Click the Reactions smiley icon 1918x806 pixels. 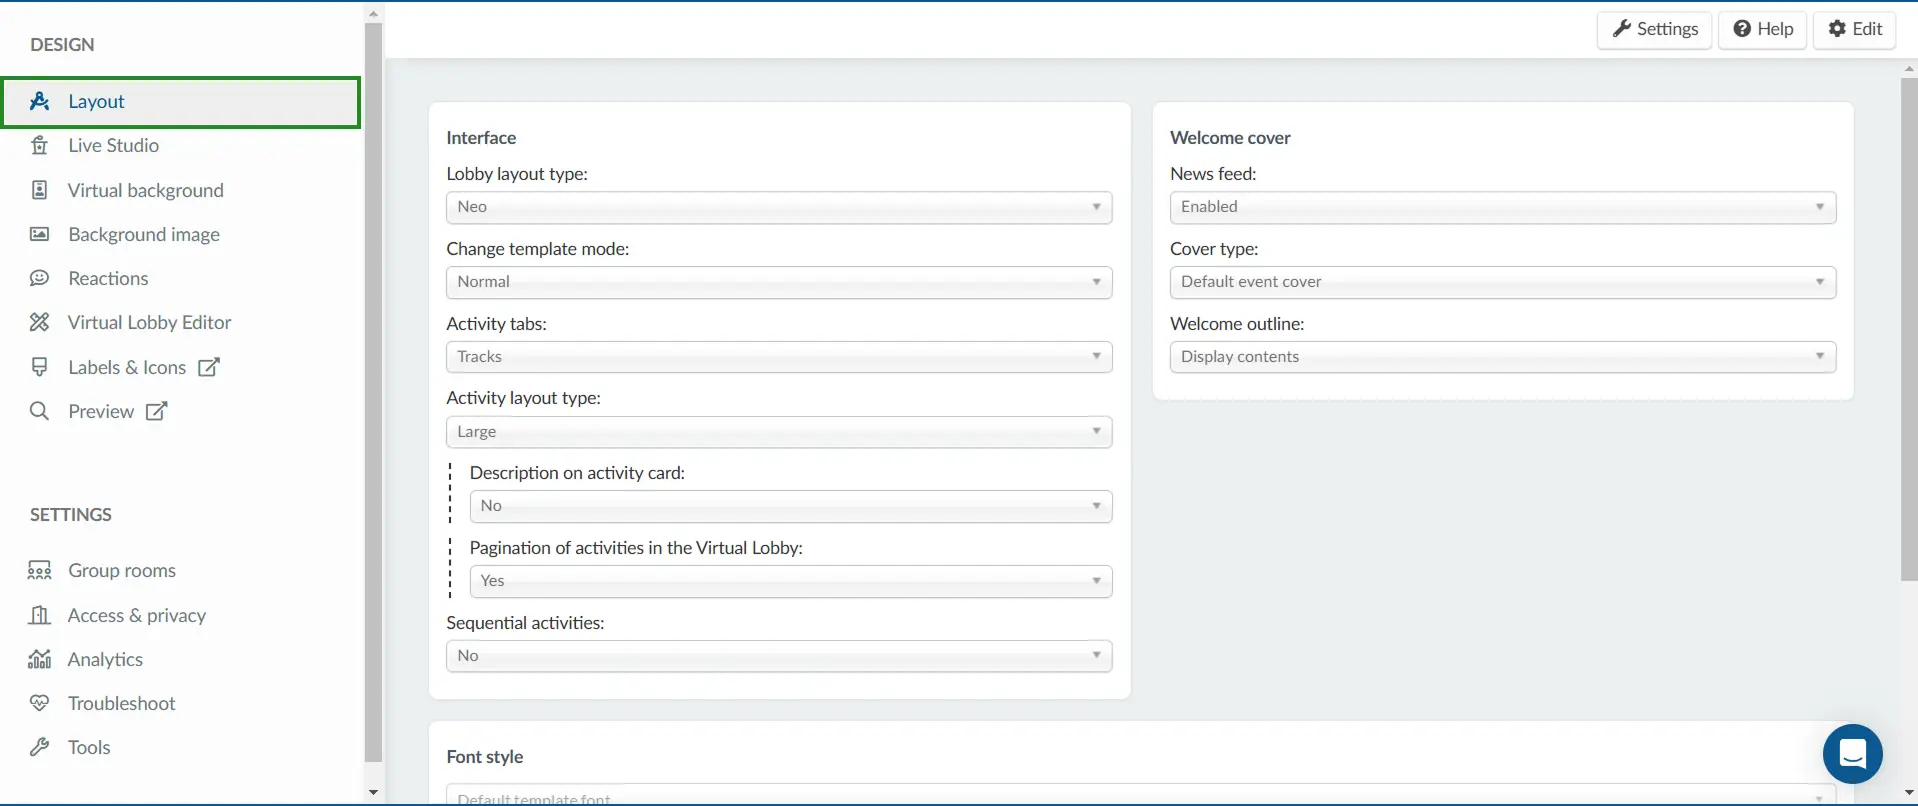coord(40,278)
